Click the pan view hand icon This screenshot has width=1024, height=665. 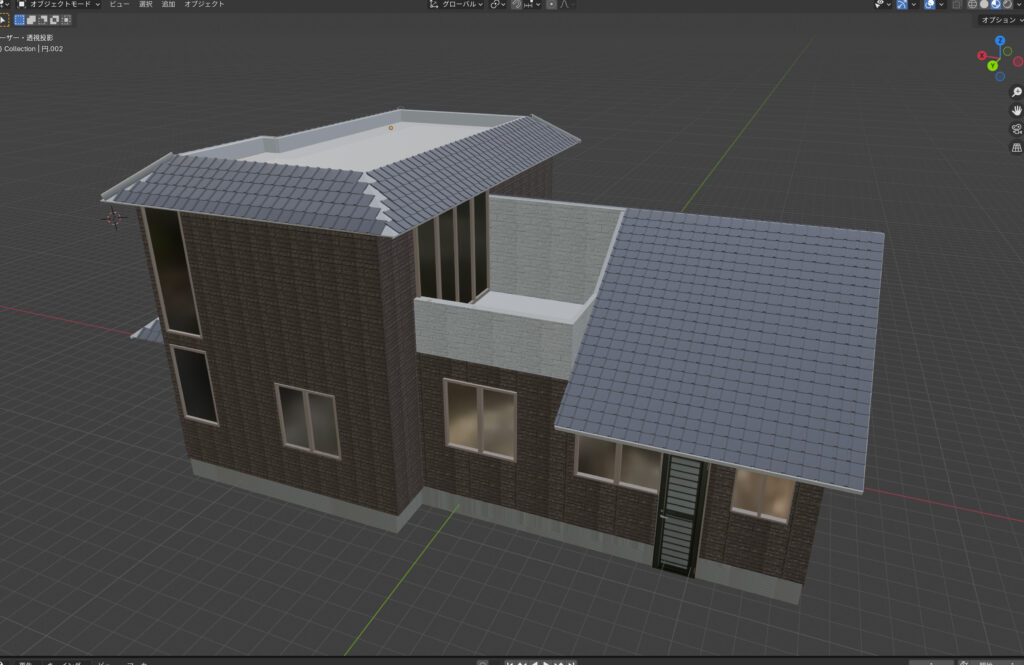coord(1016,110)
